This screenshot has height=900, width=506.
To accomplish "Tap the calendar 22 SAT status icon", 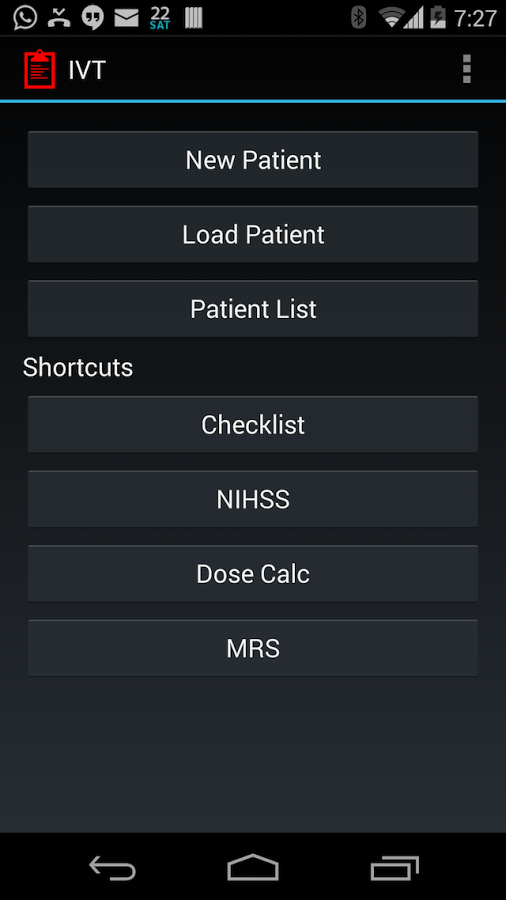I will pyautogui.click(x=160, y=18).
